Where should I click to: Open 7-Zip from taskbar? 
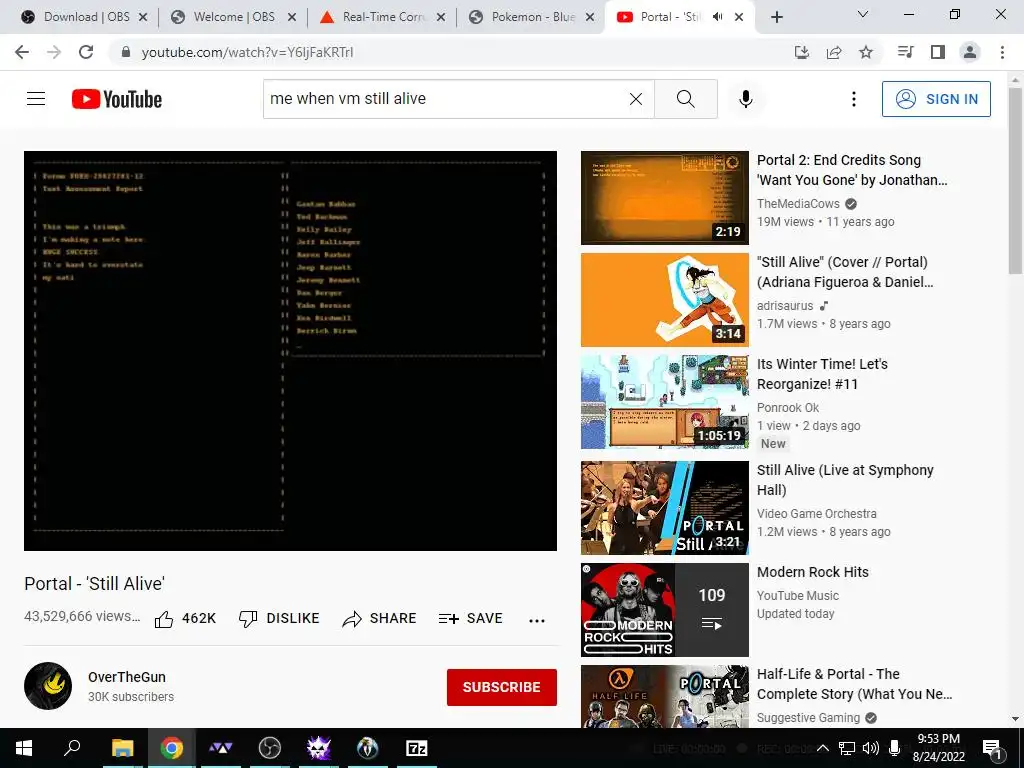coord(417,748)
